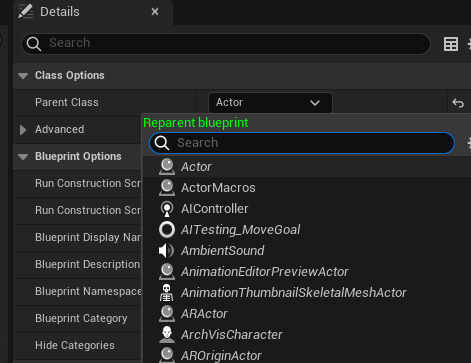Open the property matrix grid icon

451,44
